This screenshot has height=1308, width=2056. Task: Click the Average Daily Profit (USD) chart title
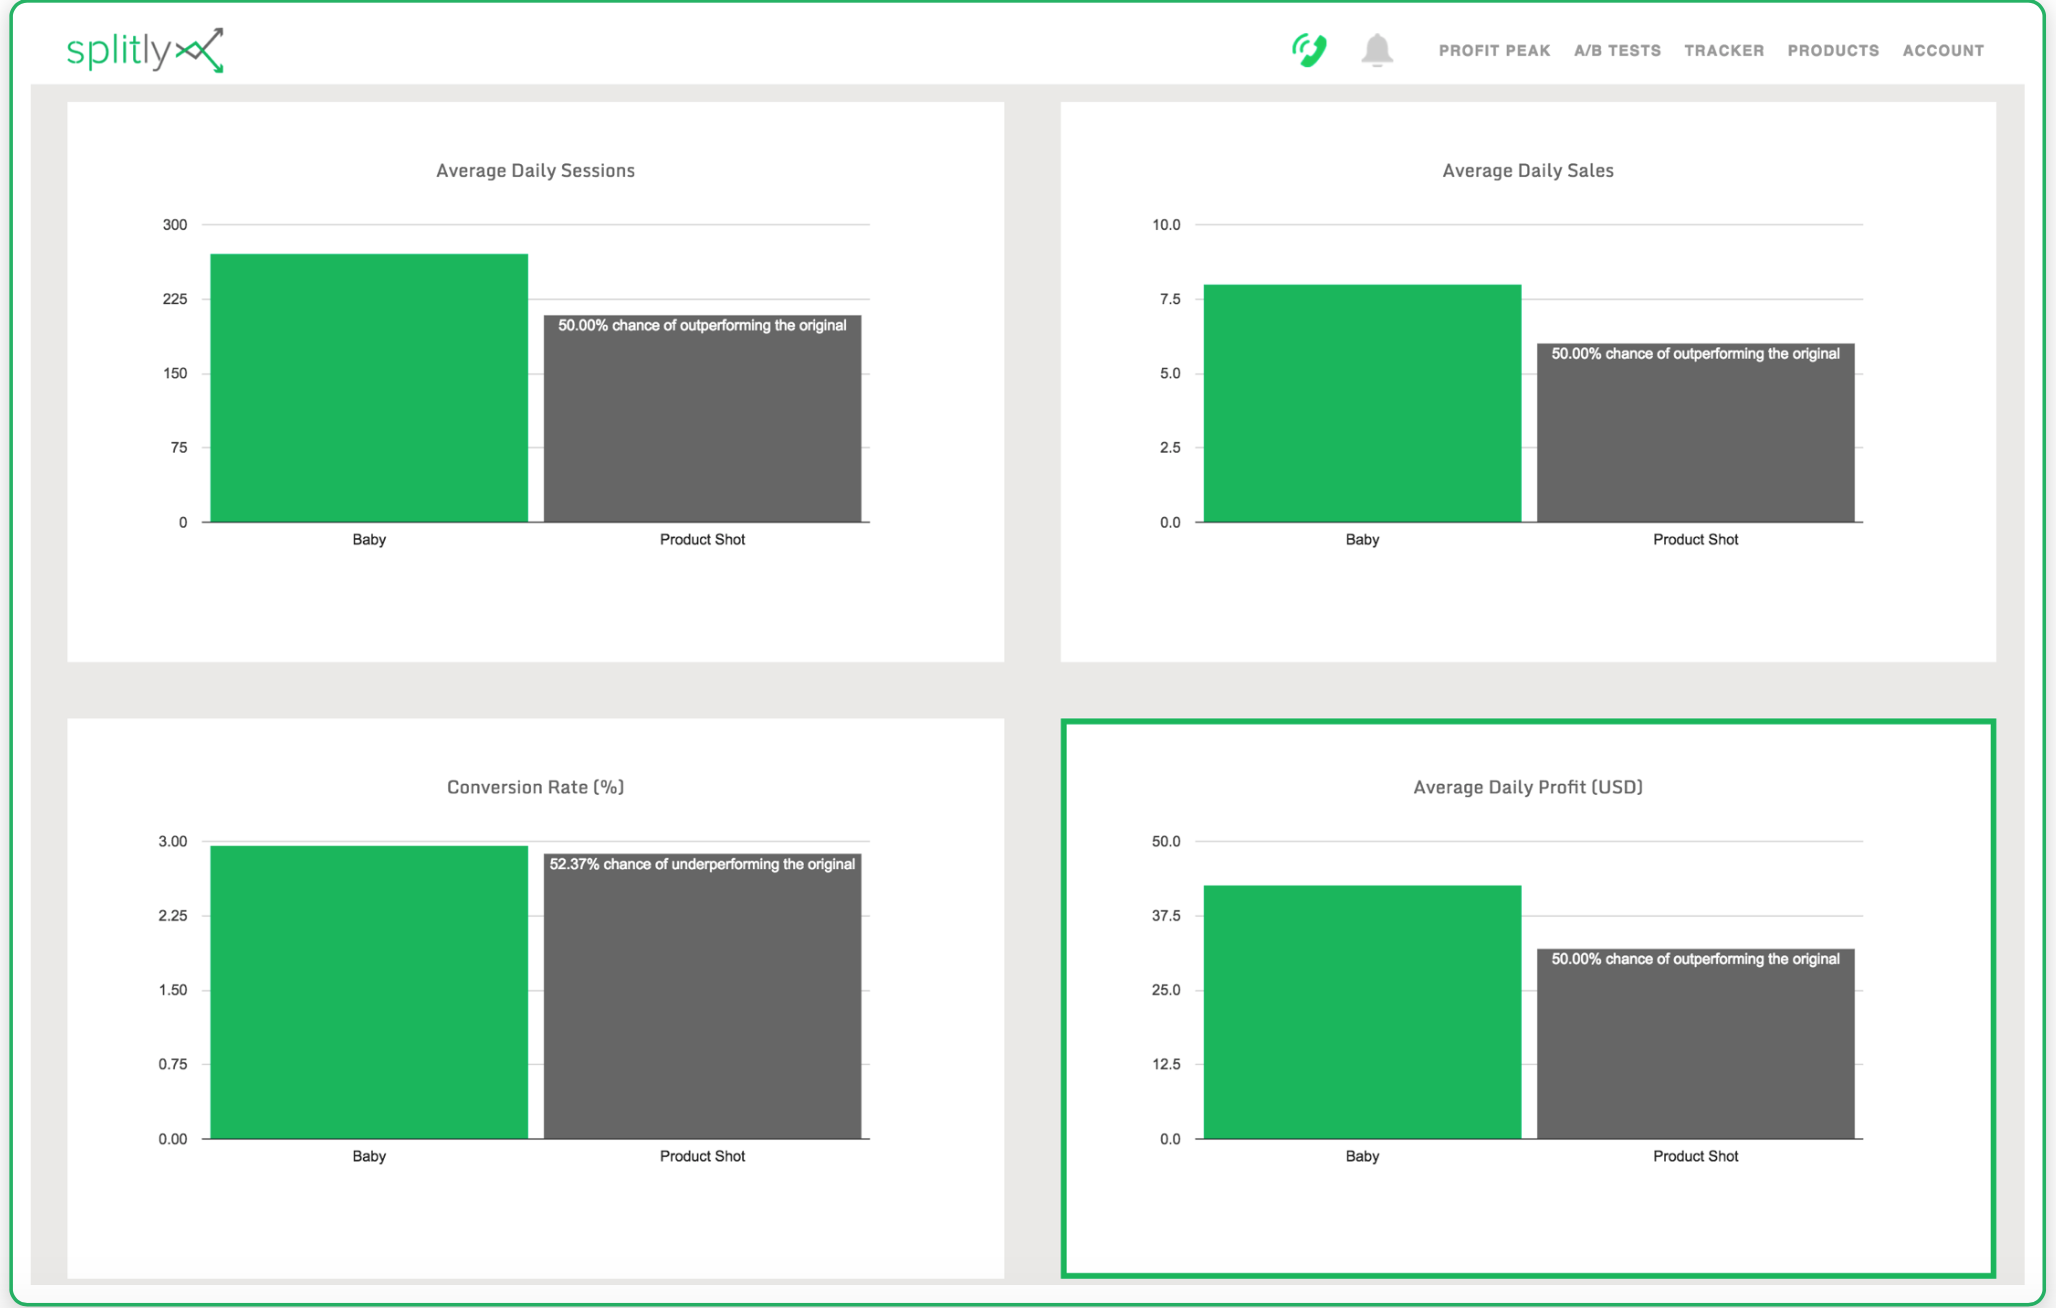(x=1528, y=787)
